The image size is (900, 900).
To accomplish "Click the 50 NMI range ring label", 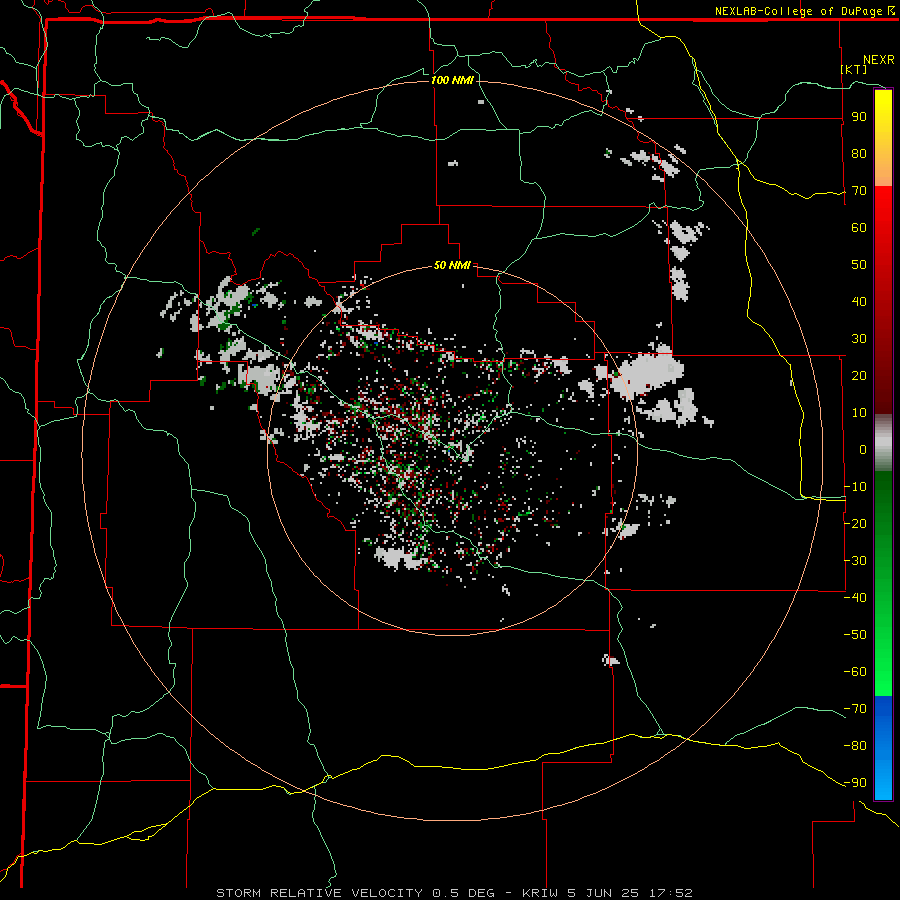I will point(452,265).
